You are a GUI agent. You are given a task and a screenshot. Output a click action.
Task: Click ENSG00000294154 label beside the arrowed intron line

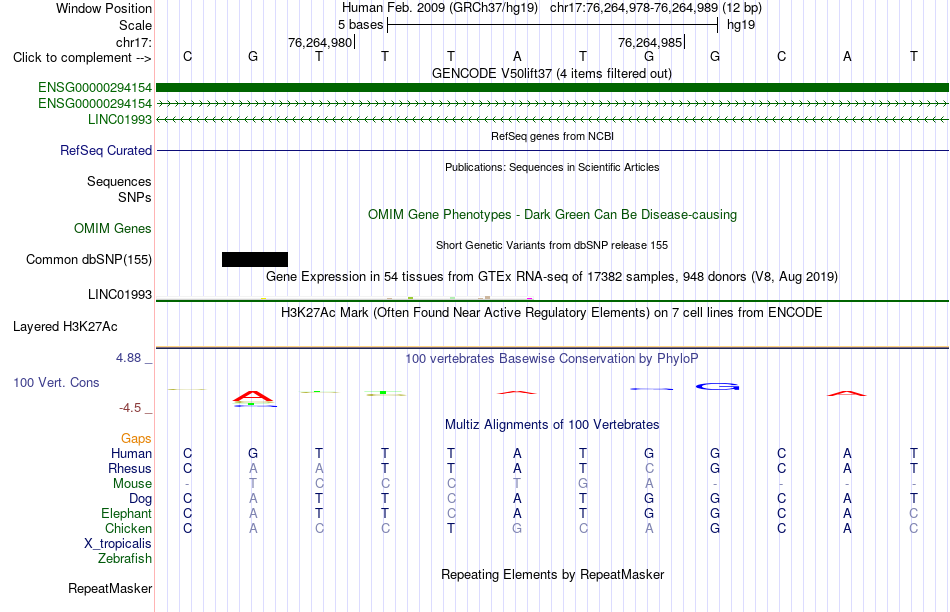tap(95, 104)
